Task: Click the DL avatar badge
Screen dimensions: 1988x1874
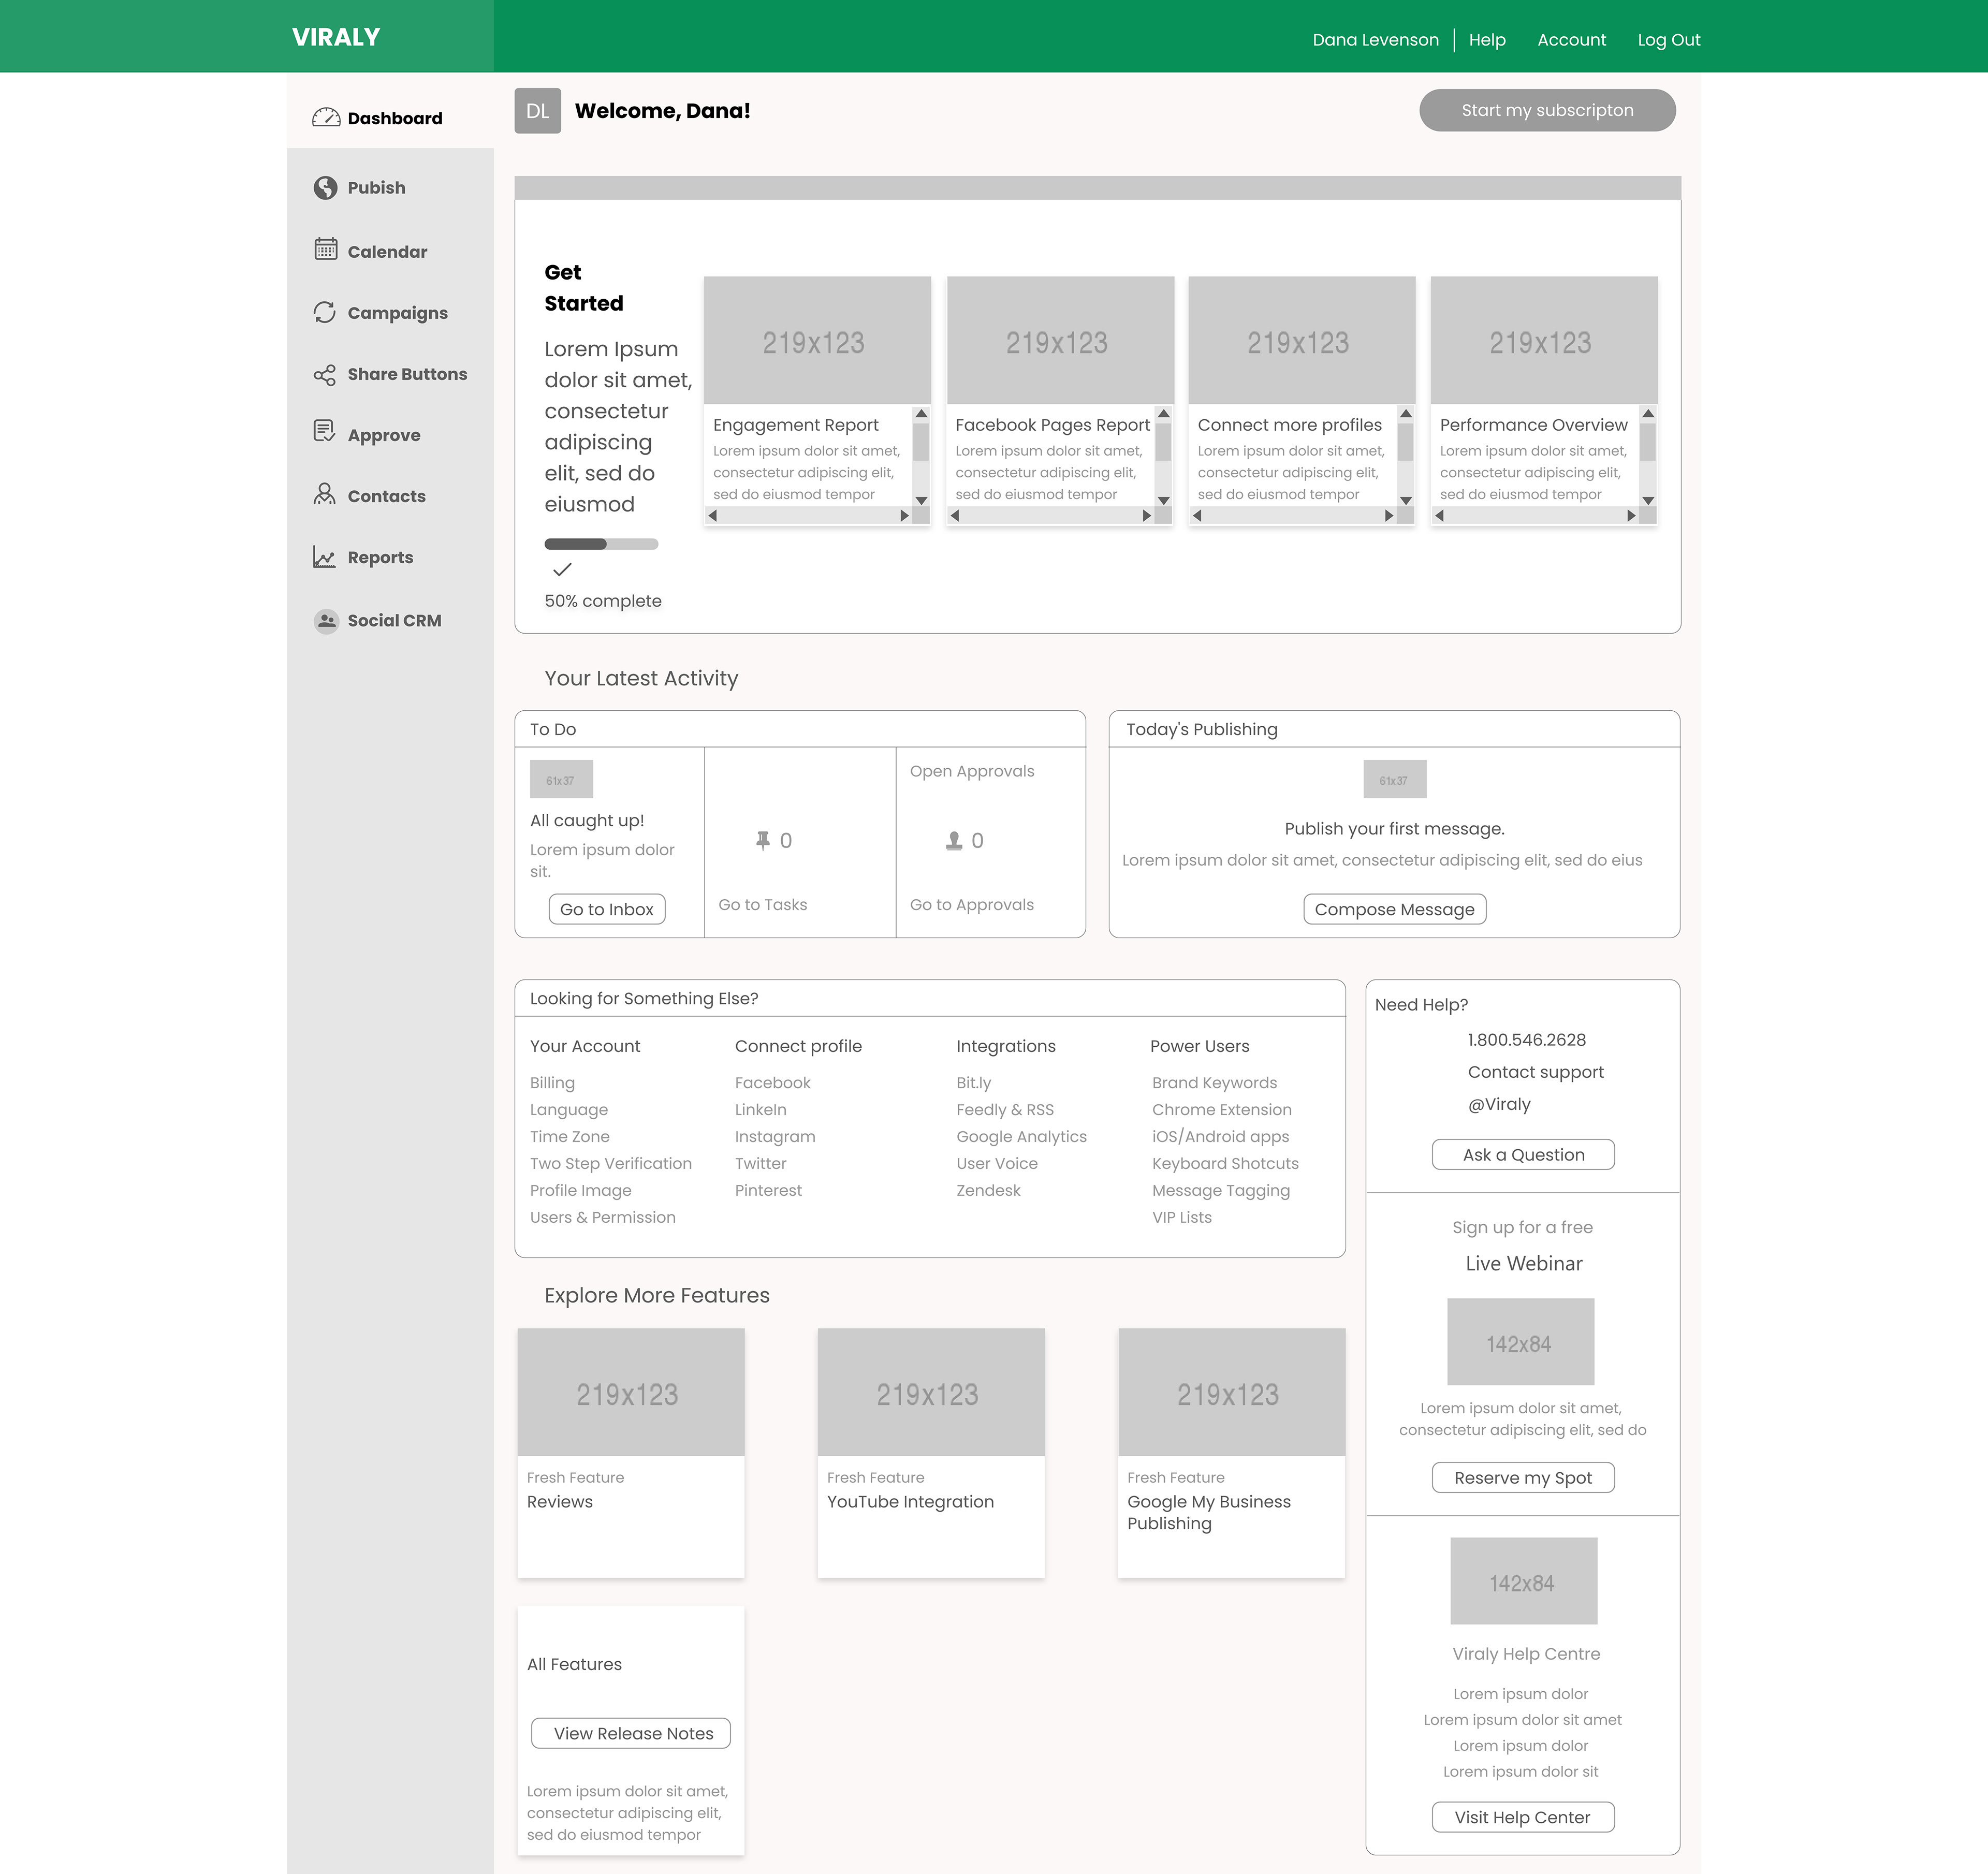Action: [538, 111]
